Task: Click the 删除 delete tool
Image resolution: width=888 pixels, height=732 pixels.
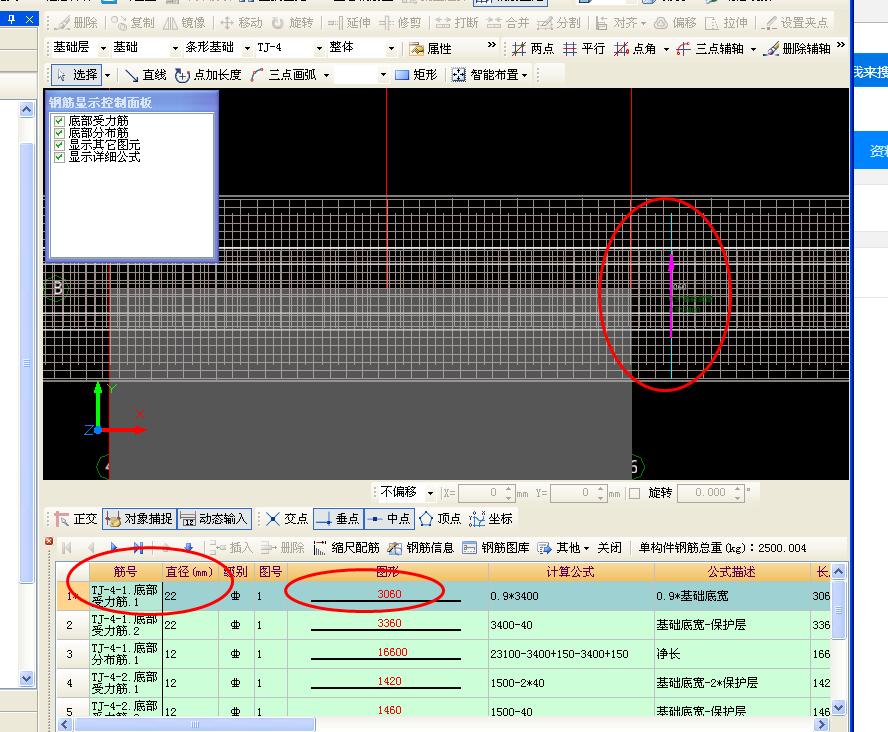Action: (77, 23)
